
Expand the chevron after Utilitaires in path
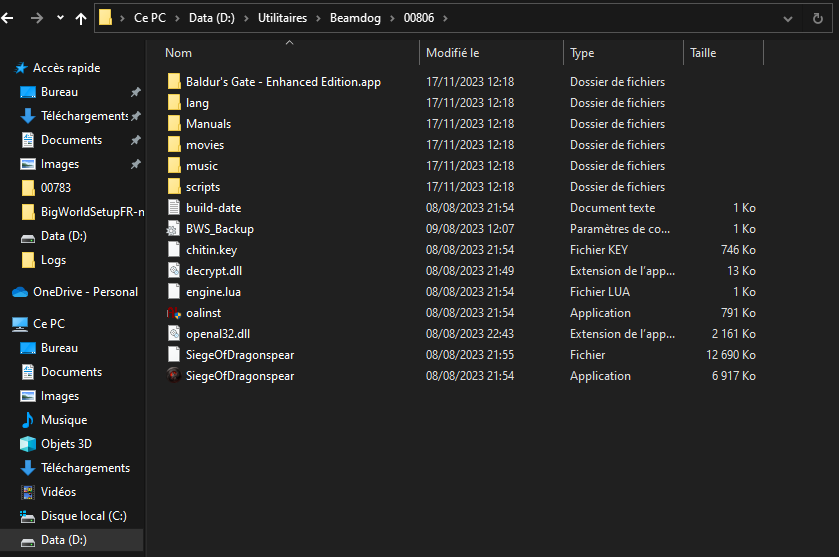(x=318, y=18)
